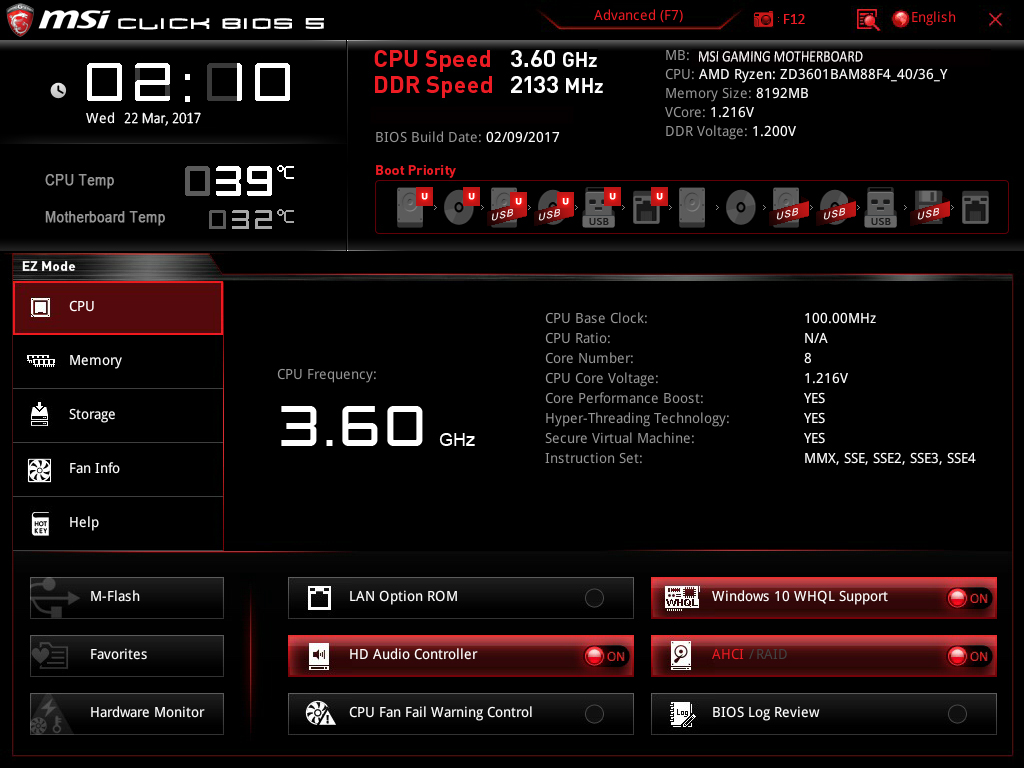Change language from English
This screenshot has width=1024, height=768.
[x=924, y=18]
